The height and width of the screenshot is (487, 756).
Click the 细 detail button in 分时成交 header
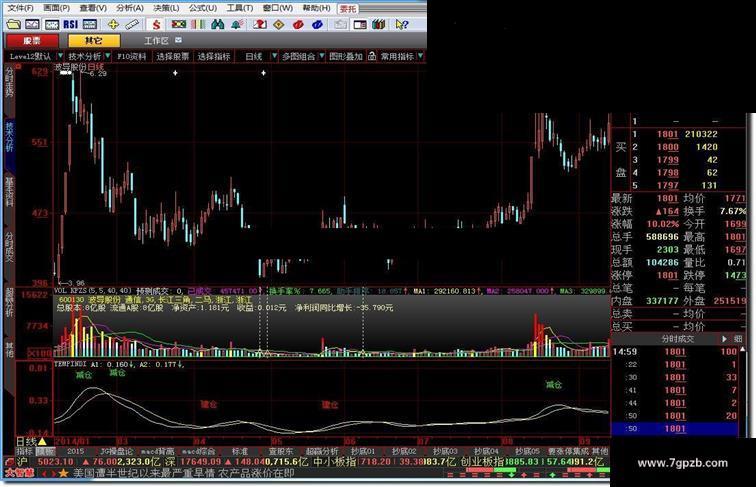pos(738,339)
